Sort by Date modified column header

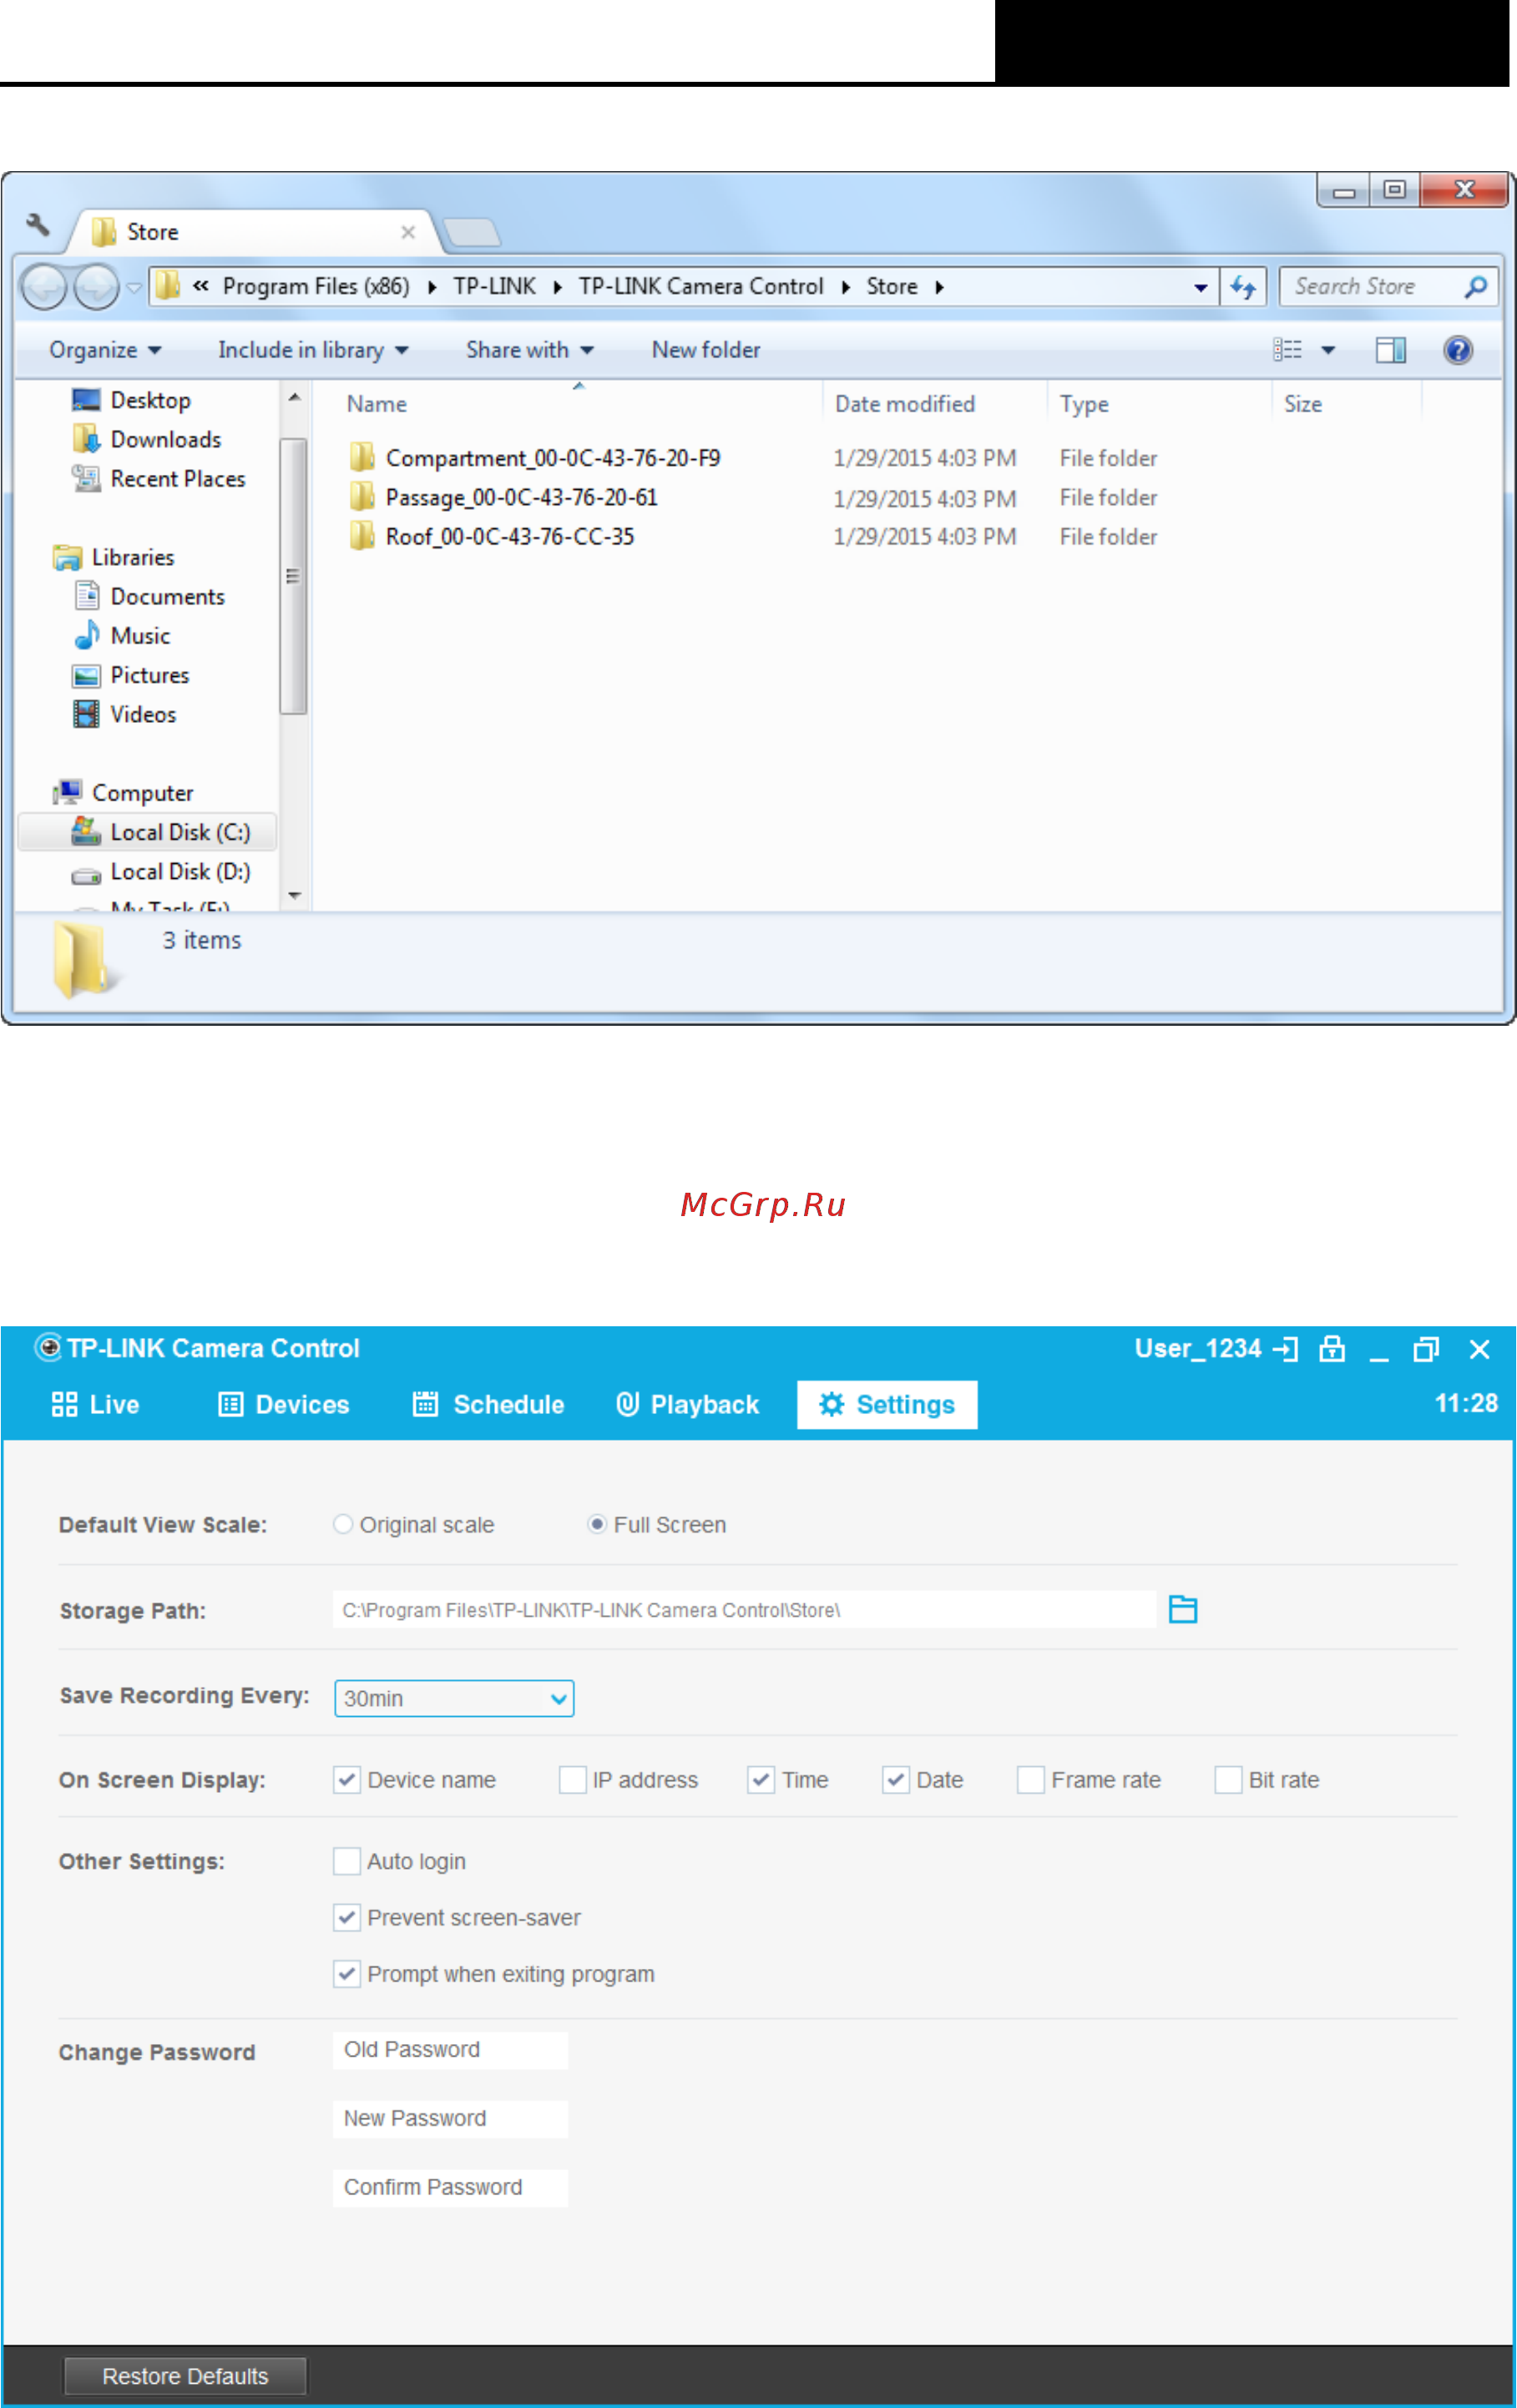905,404
